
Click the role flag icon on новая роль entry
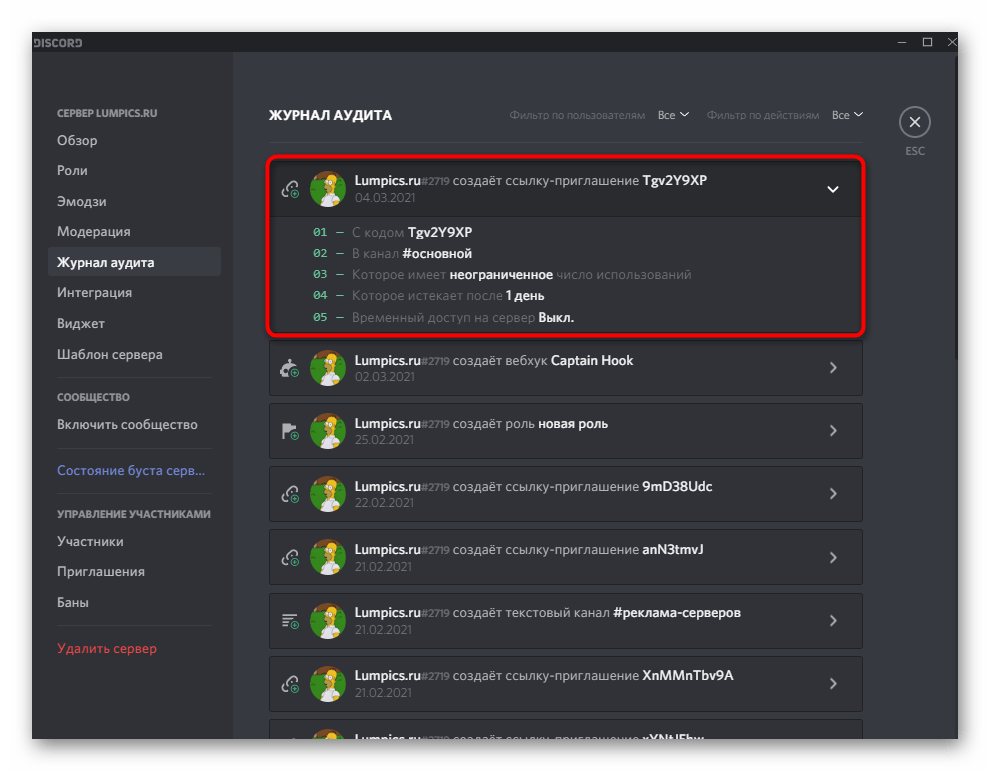[x=290, y=431]
